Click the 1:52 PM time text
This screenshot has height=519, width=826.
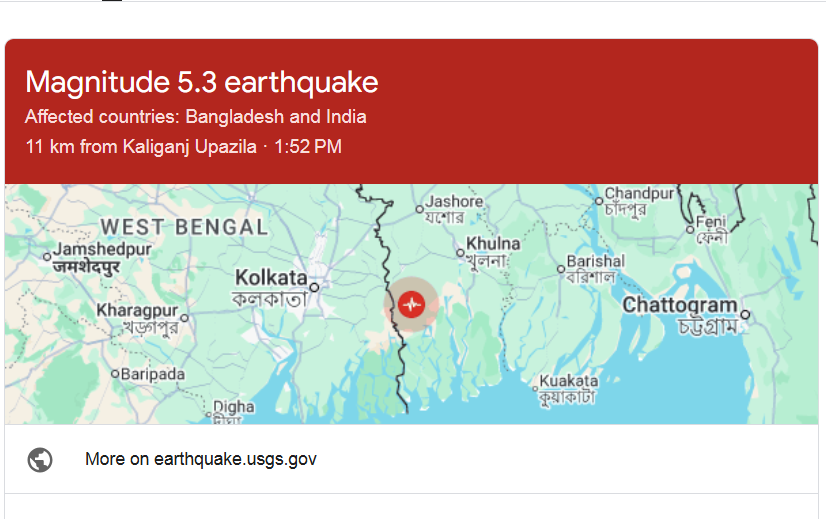pos(308,147)
